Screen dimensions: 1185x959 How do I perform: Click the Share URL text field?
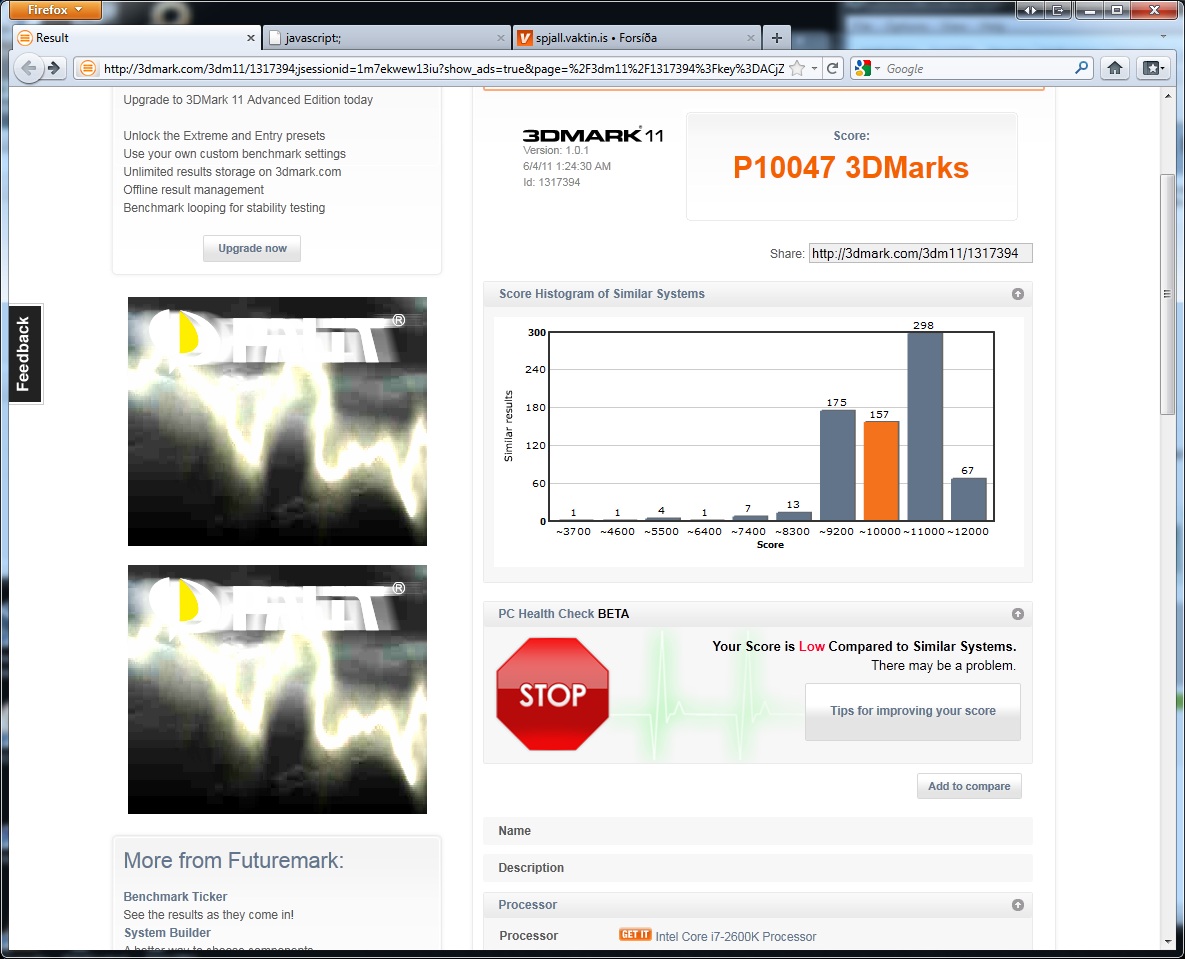[920, 253]
